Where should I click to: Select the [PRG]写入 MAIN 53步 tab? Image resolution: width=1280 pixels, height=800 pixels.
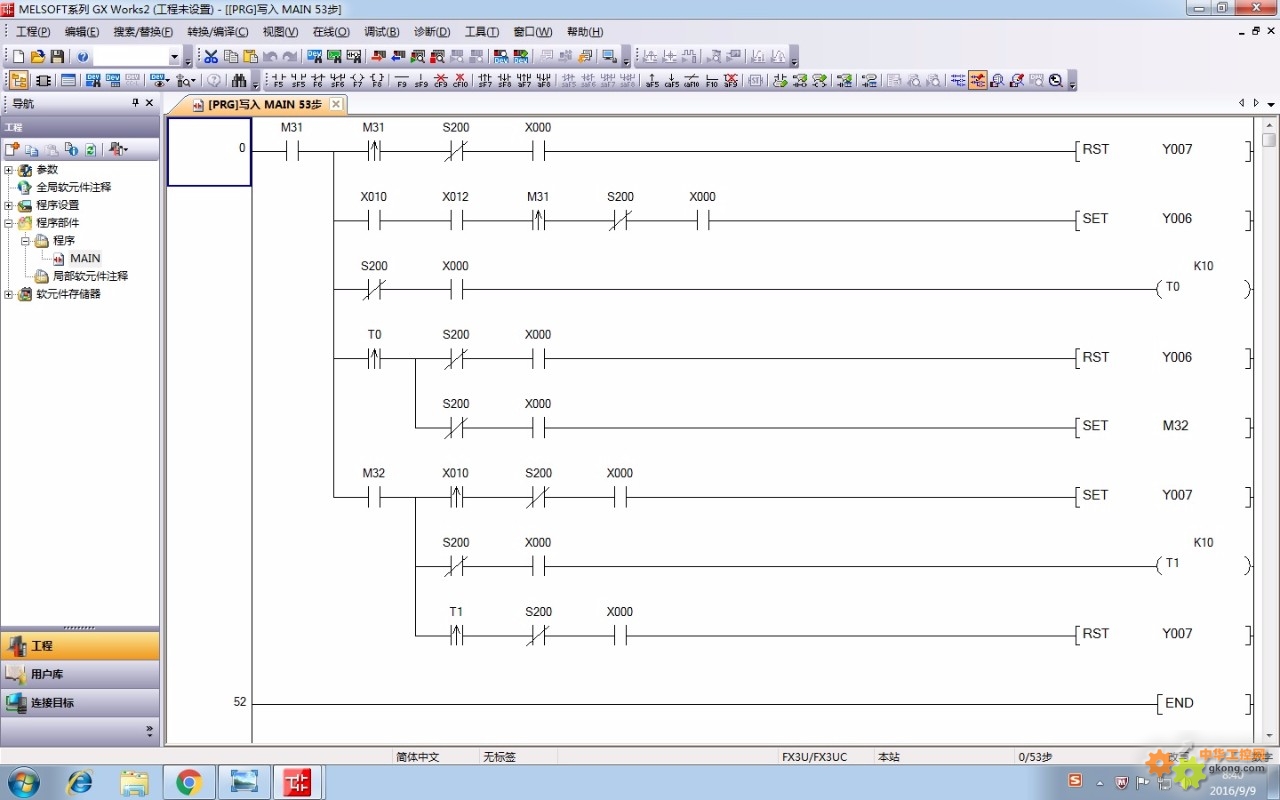tap(257, 104)
